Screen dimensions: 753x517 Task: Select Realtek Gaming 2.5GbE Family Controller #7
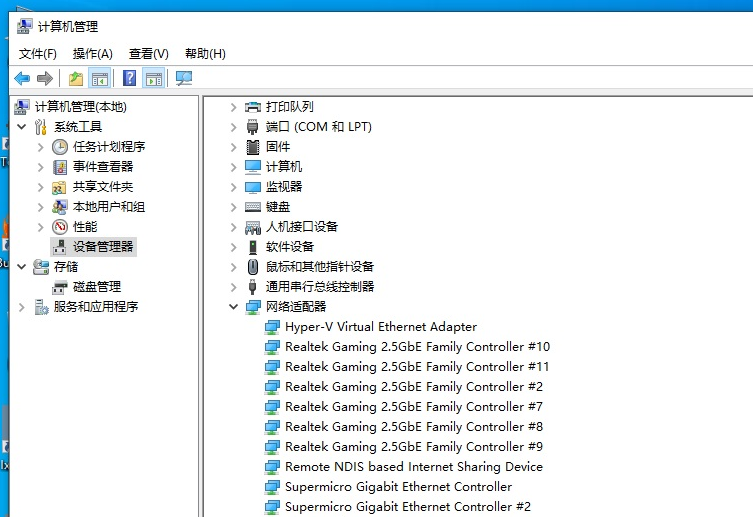(x=413, y=407)
